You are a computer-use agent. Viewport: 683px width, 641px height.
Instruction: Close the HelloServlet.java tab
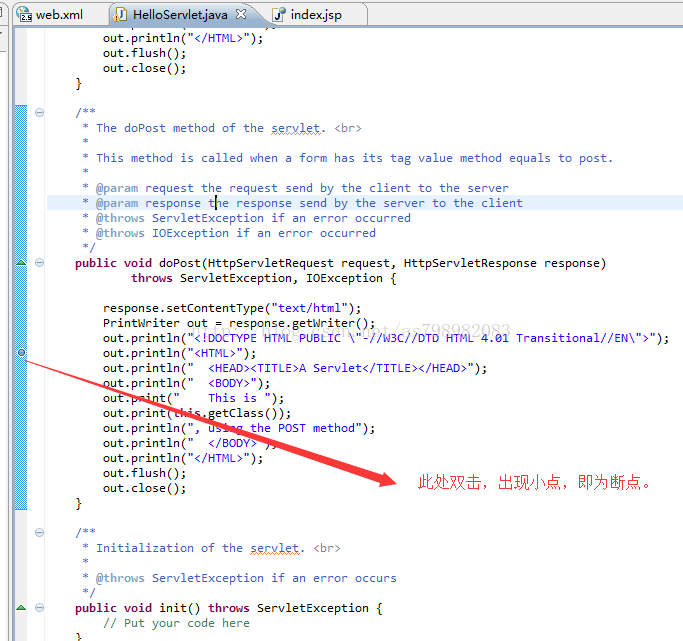(241, 14)
